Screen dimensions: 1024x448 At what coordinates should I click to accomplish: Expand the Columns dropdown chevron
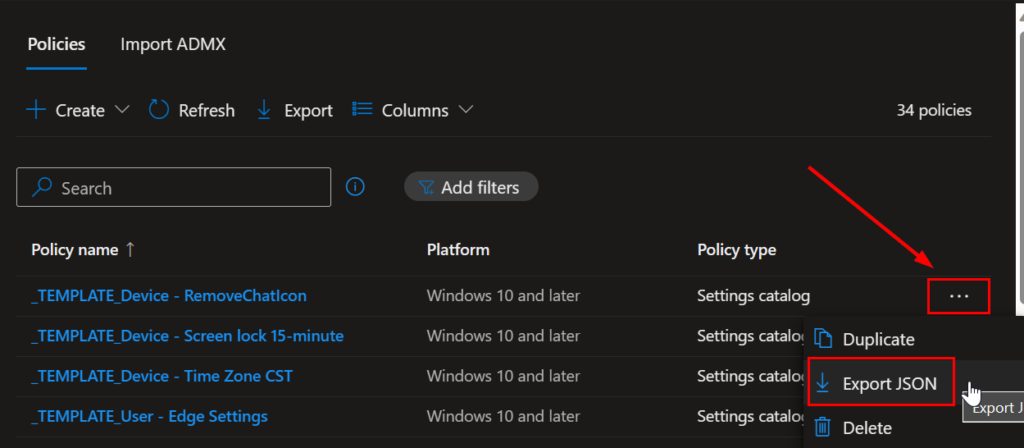pos(465,110)
